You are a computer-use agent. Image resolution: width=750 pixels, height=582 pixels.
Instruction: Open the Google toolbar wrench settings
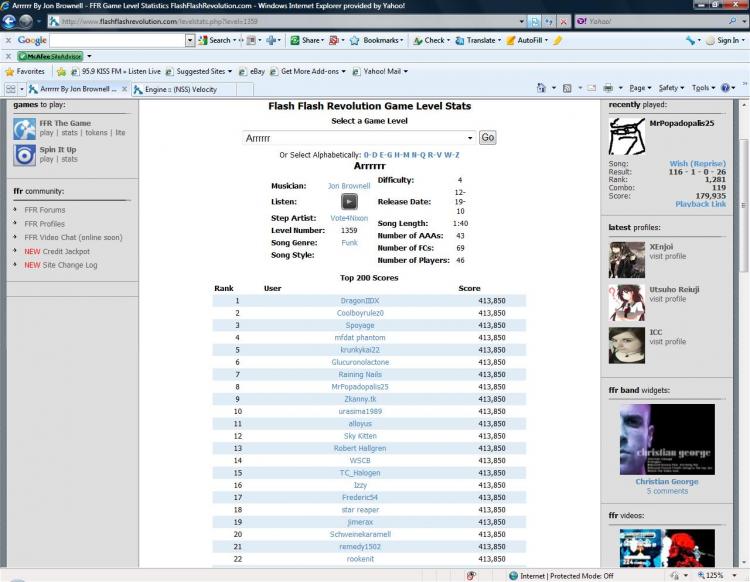click(690, 41)
